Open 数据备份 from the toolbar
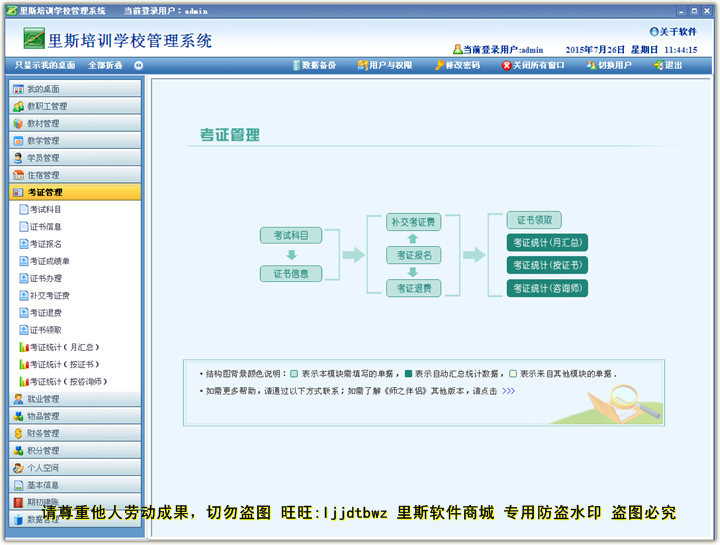 [x=315, y=65]
